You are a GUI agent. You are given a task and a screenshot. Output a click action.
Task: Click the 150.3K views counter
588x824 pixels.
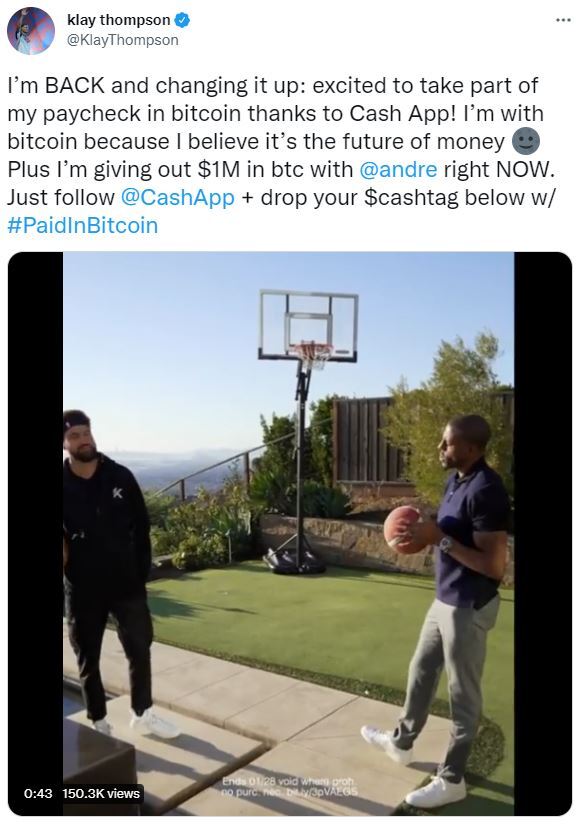click(101, 794)
